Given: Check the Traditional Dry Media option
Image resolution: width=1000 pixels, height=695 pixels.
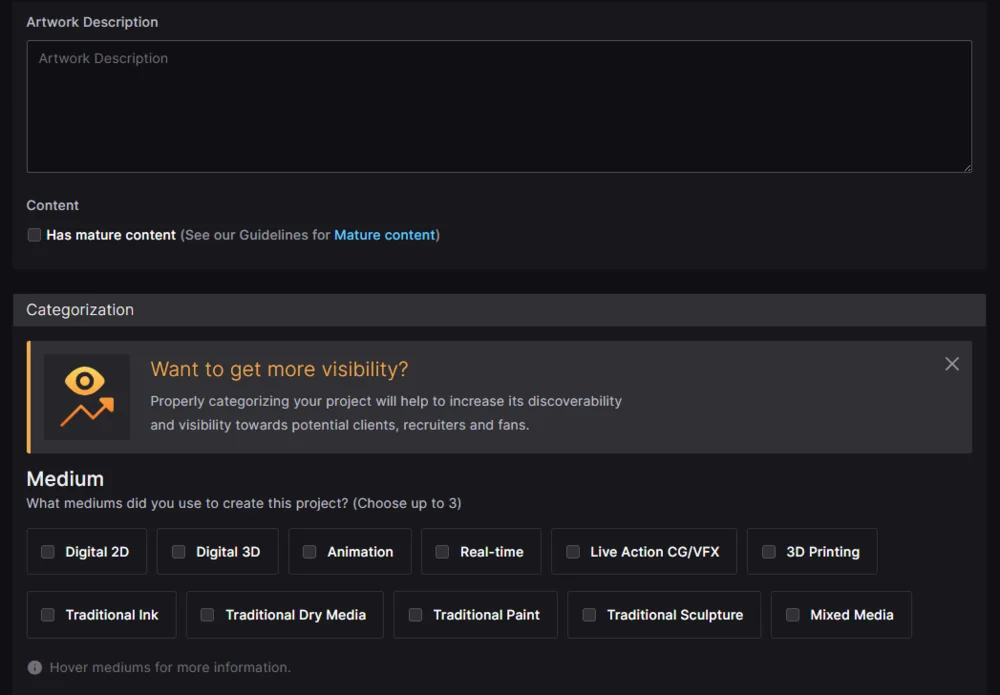Looking at the screenshot, I should click(x=207, y=615).
